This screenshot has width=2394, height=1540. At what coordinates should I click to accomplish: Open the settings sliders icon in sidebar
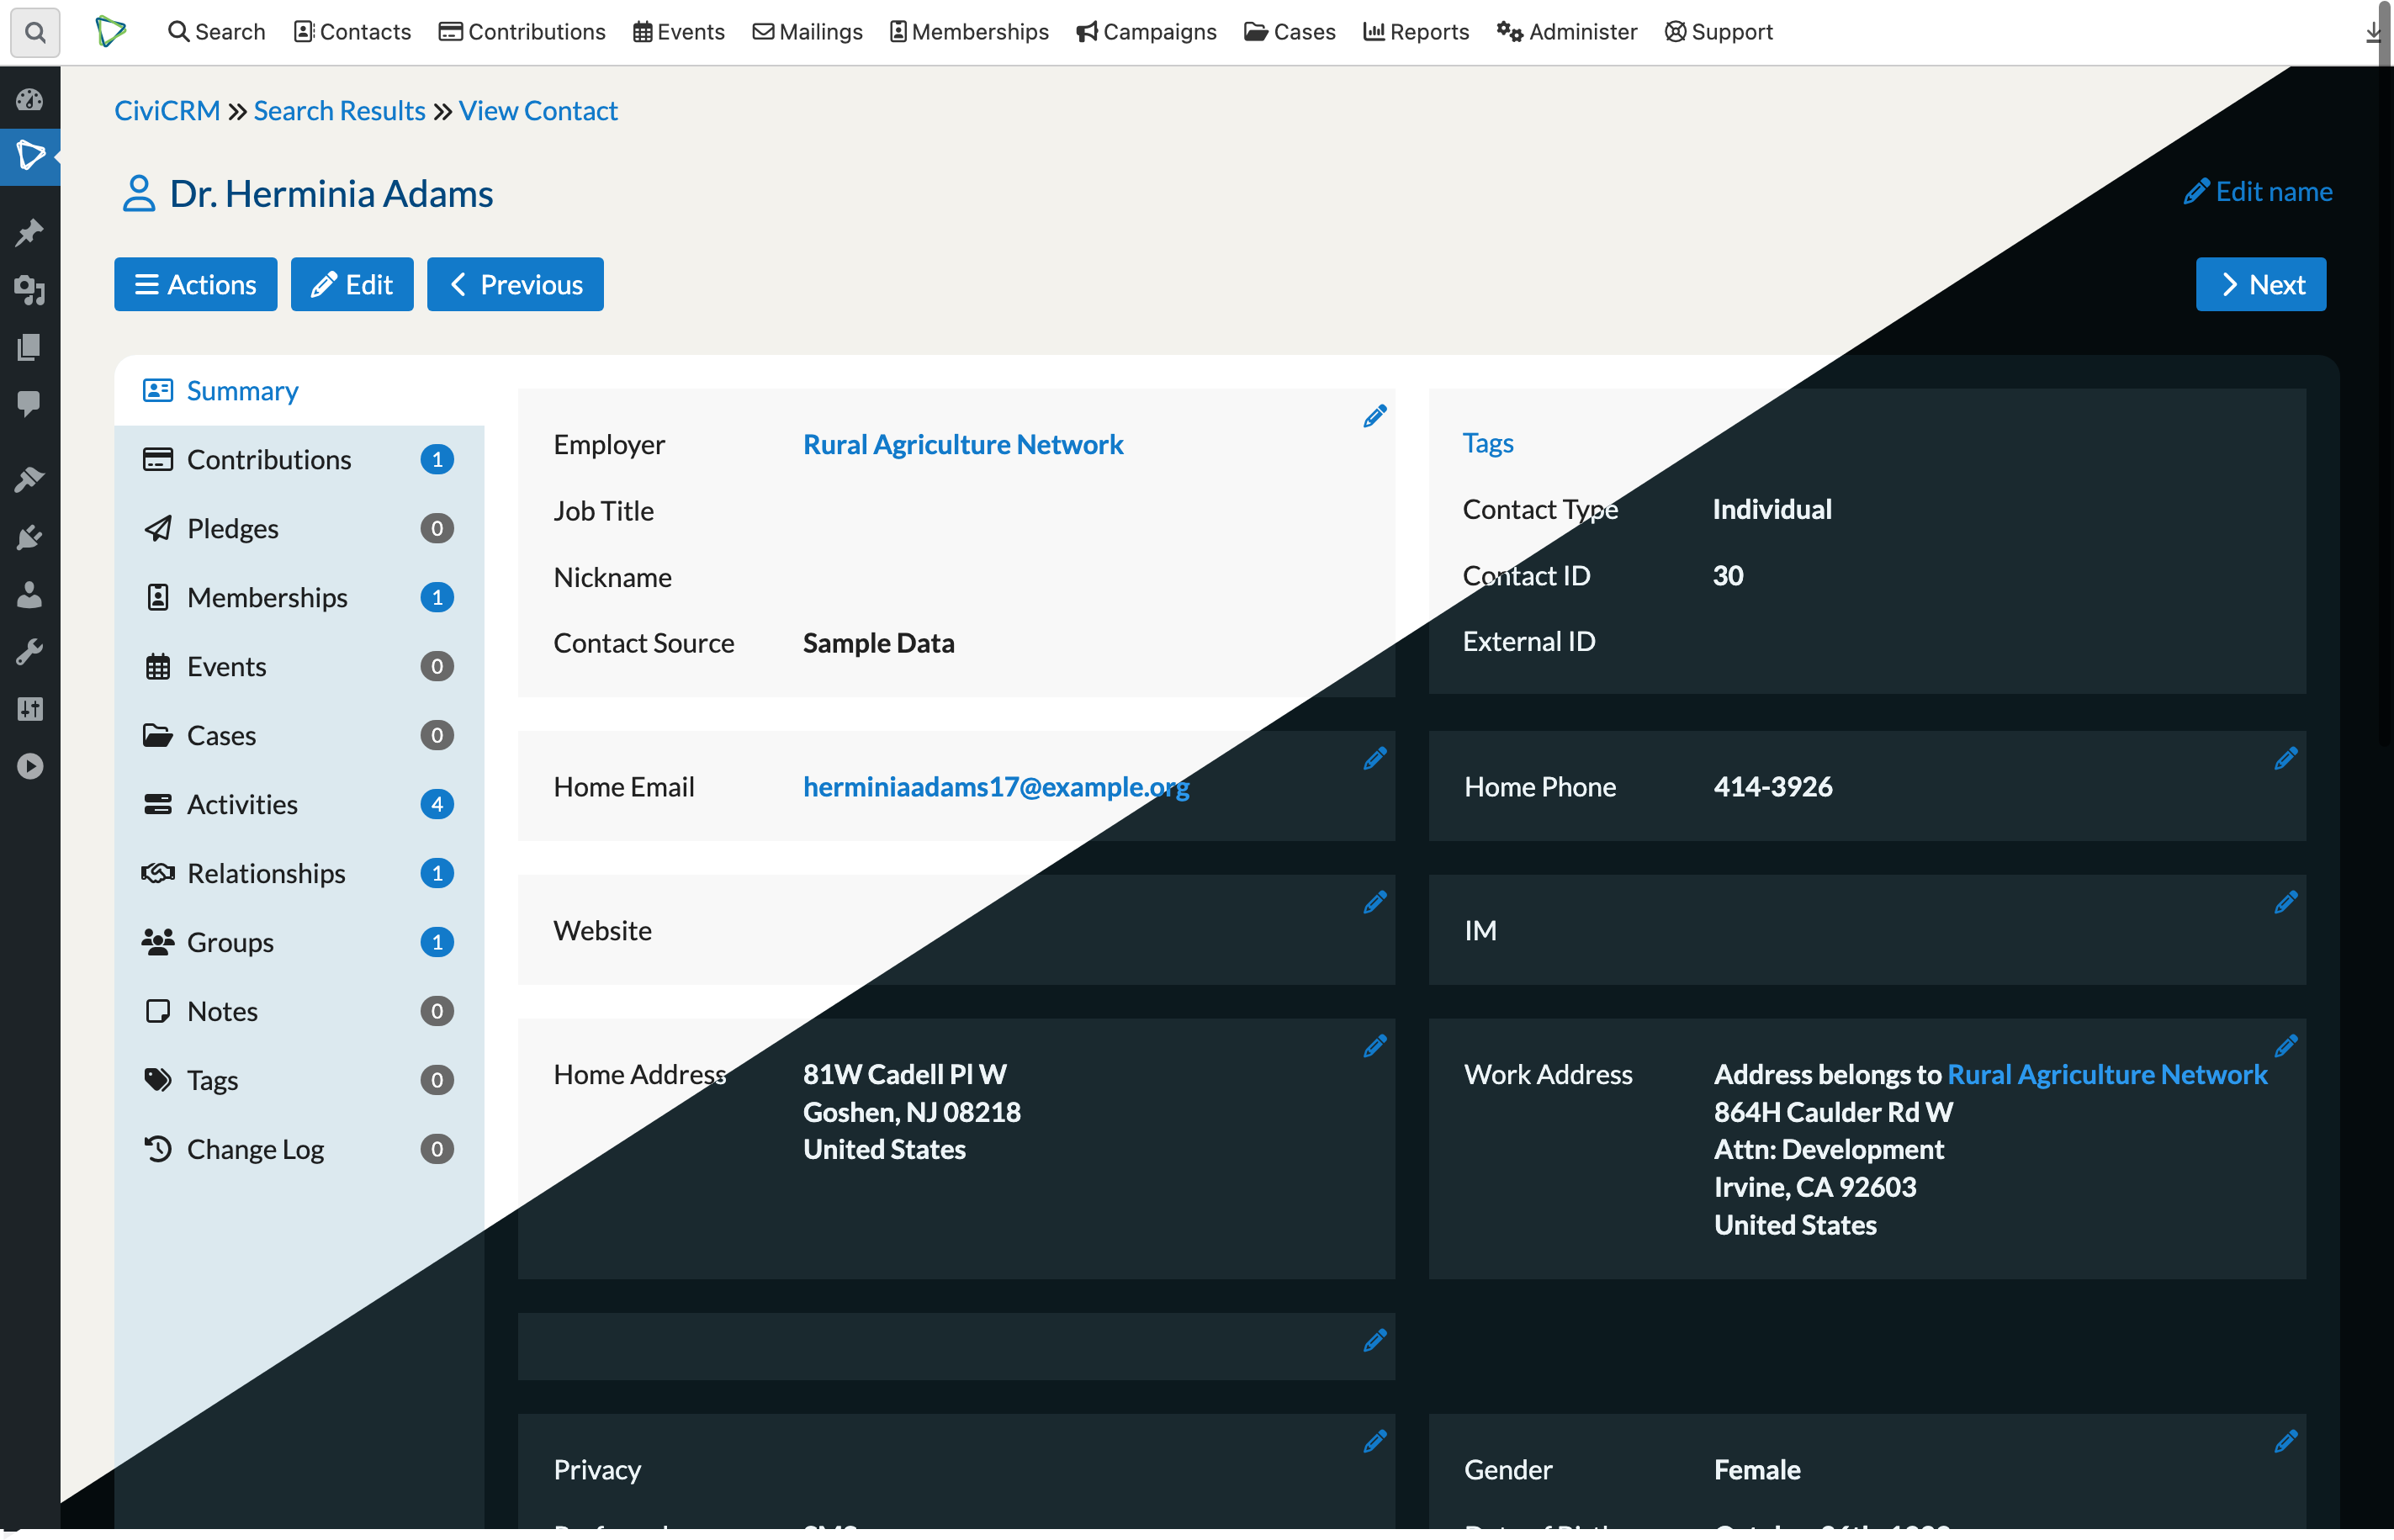(x=30, y=709)
